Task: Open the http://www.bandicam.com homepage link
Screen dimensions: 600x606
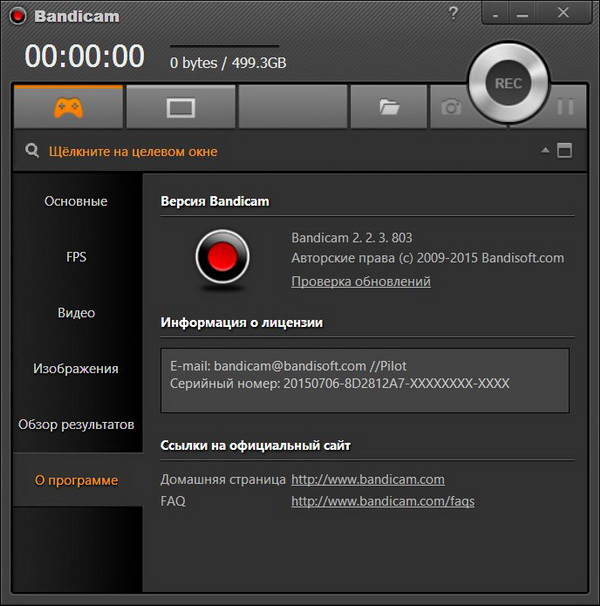Action: pyautogui.click(x=367, y=479)
